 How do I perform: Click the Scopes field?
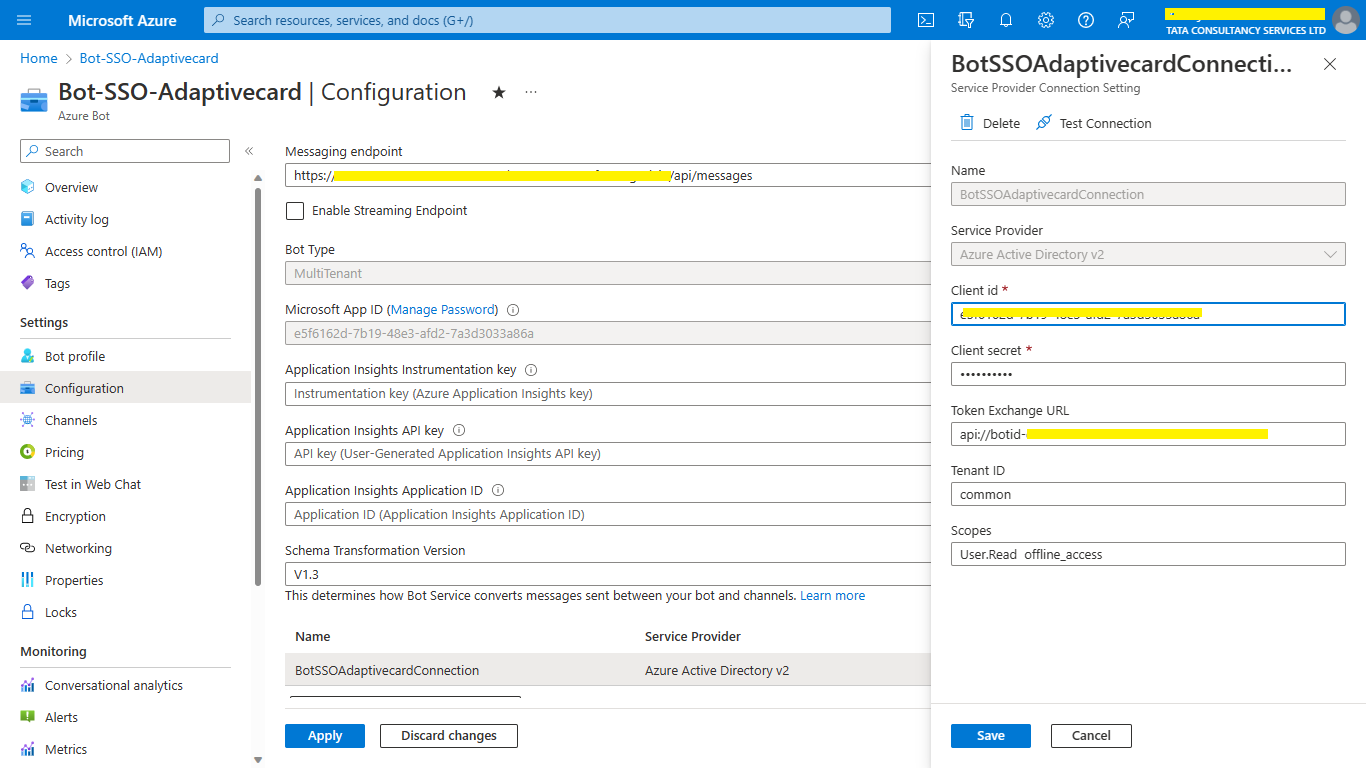tap(1148, 554)
